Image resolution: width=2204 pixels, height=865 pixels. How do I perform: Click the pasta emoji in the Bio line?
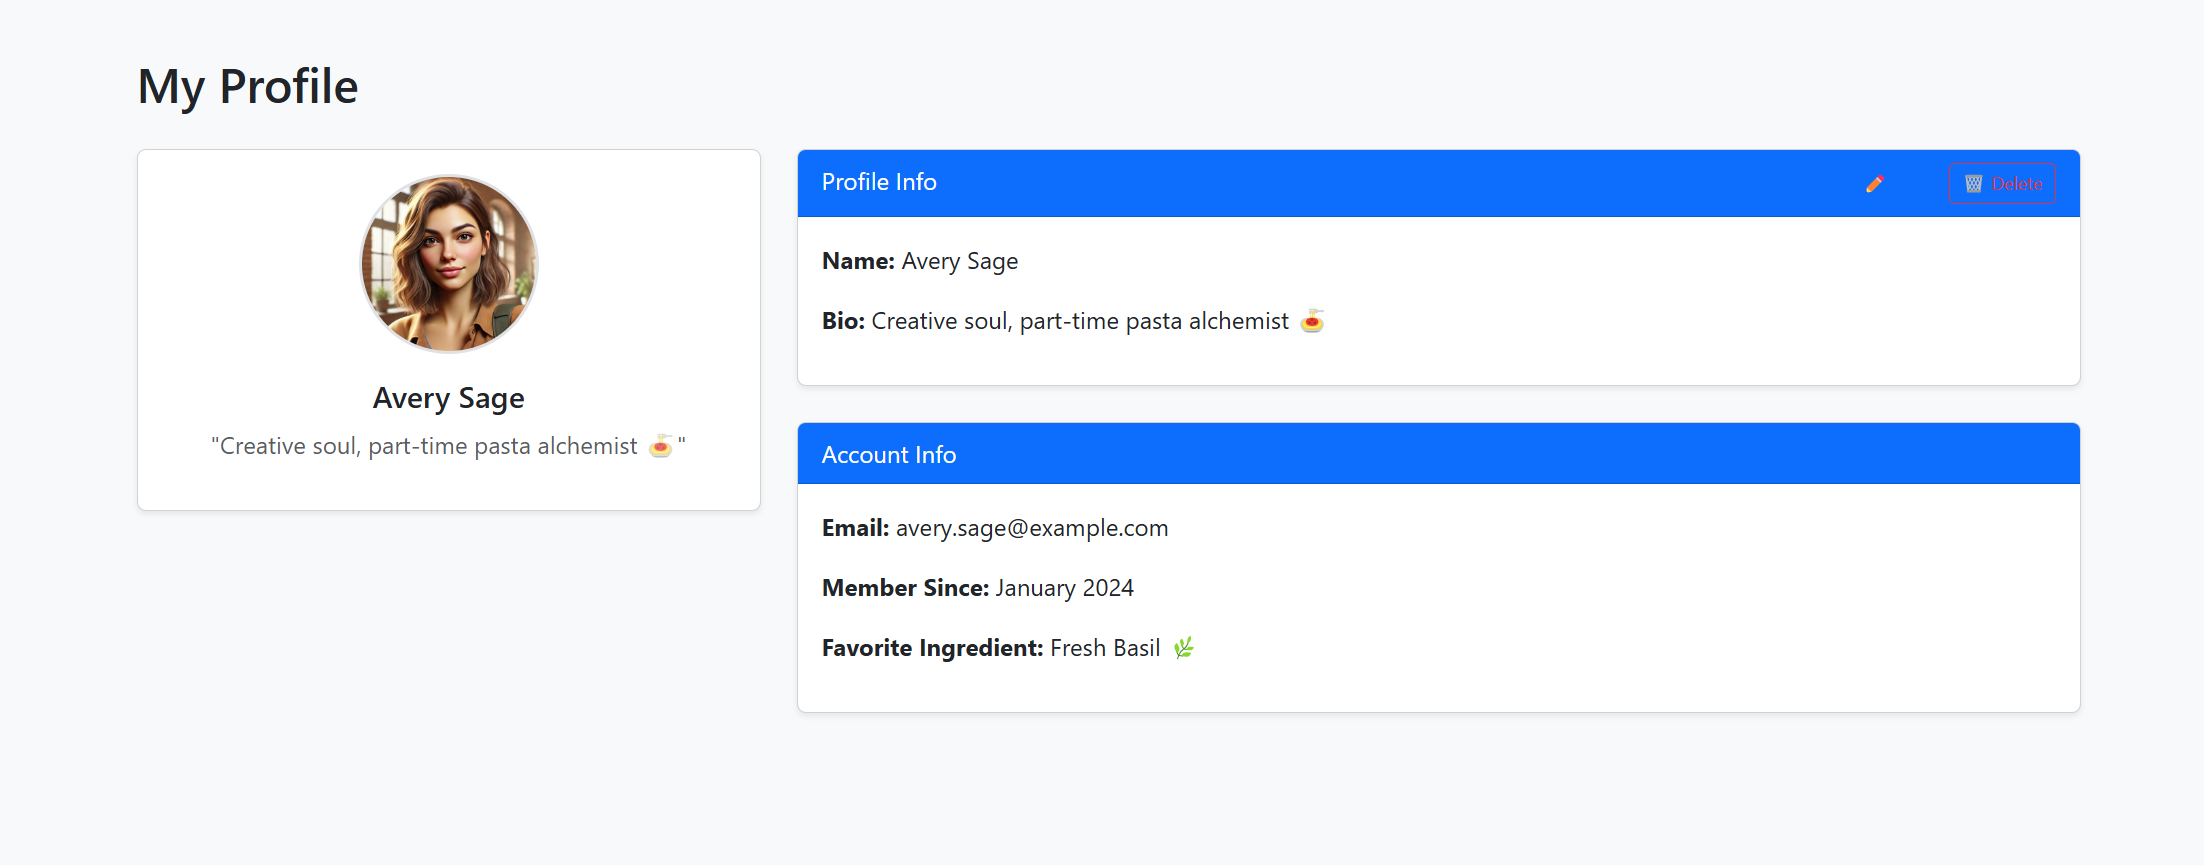[1312, 321]
